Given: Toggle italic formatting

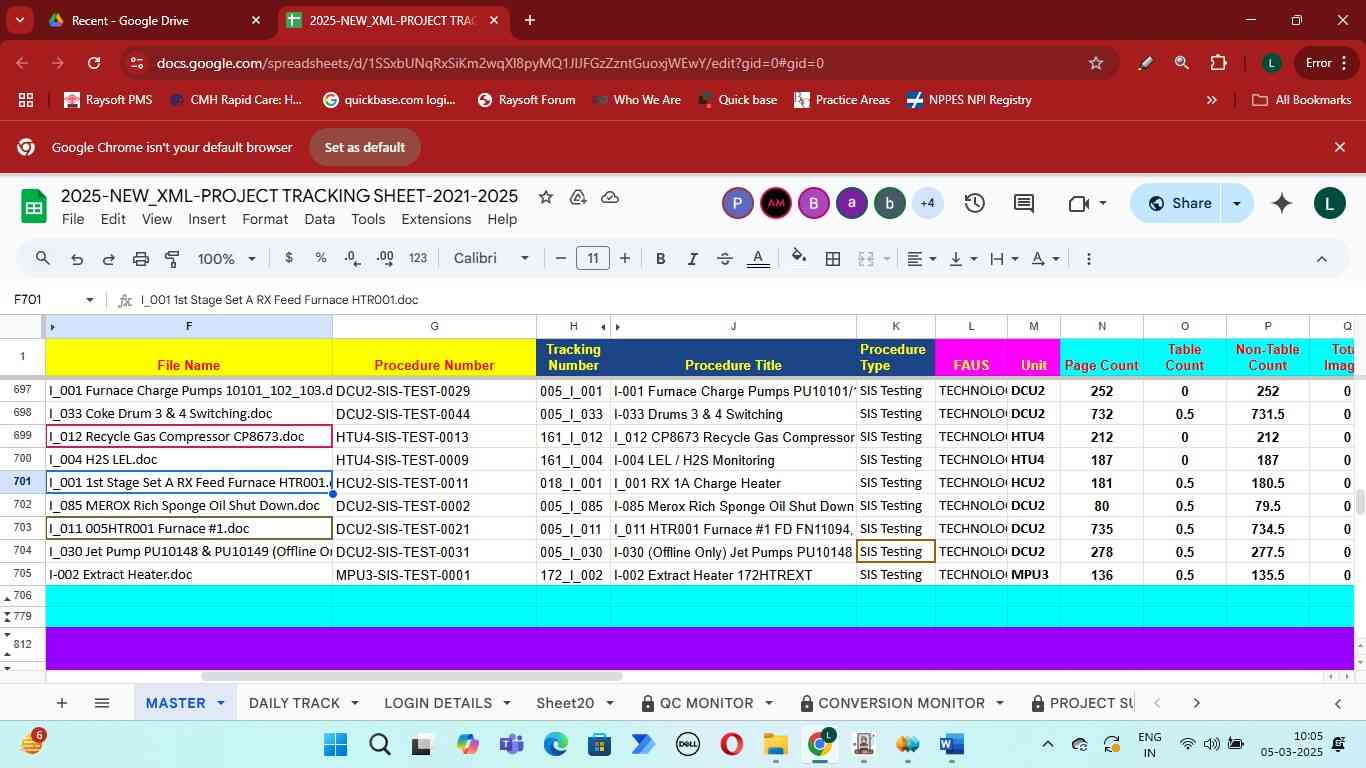Looking at the screenshot, I should click(692, 259).
